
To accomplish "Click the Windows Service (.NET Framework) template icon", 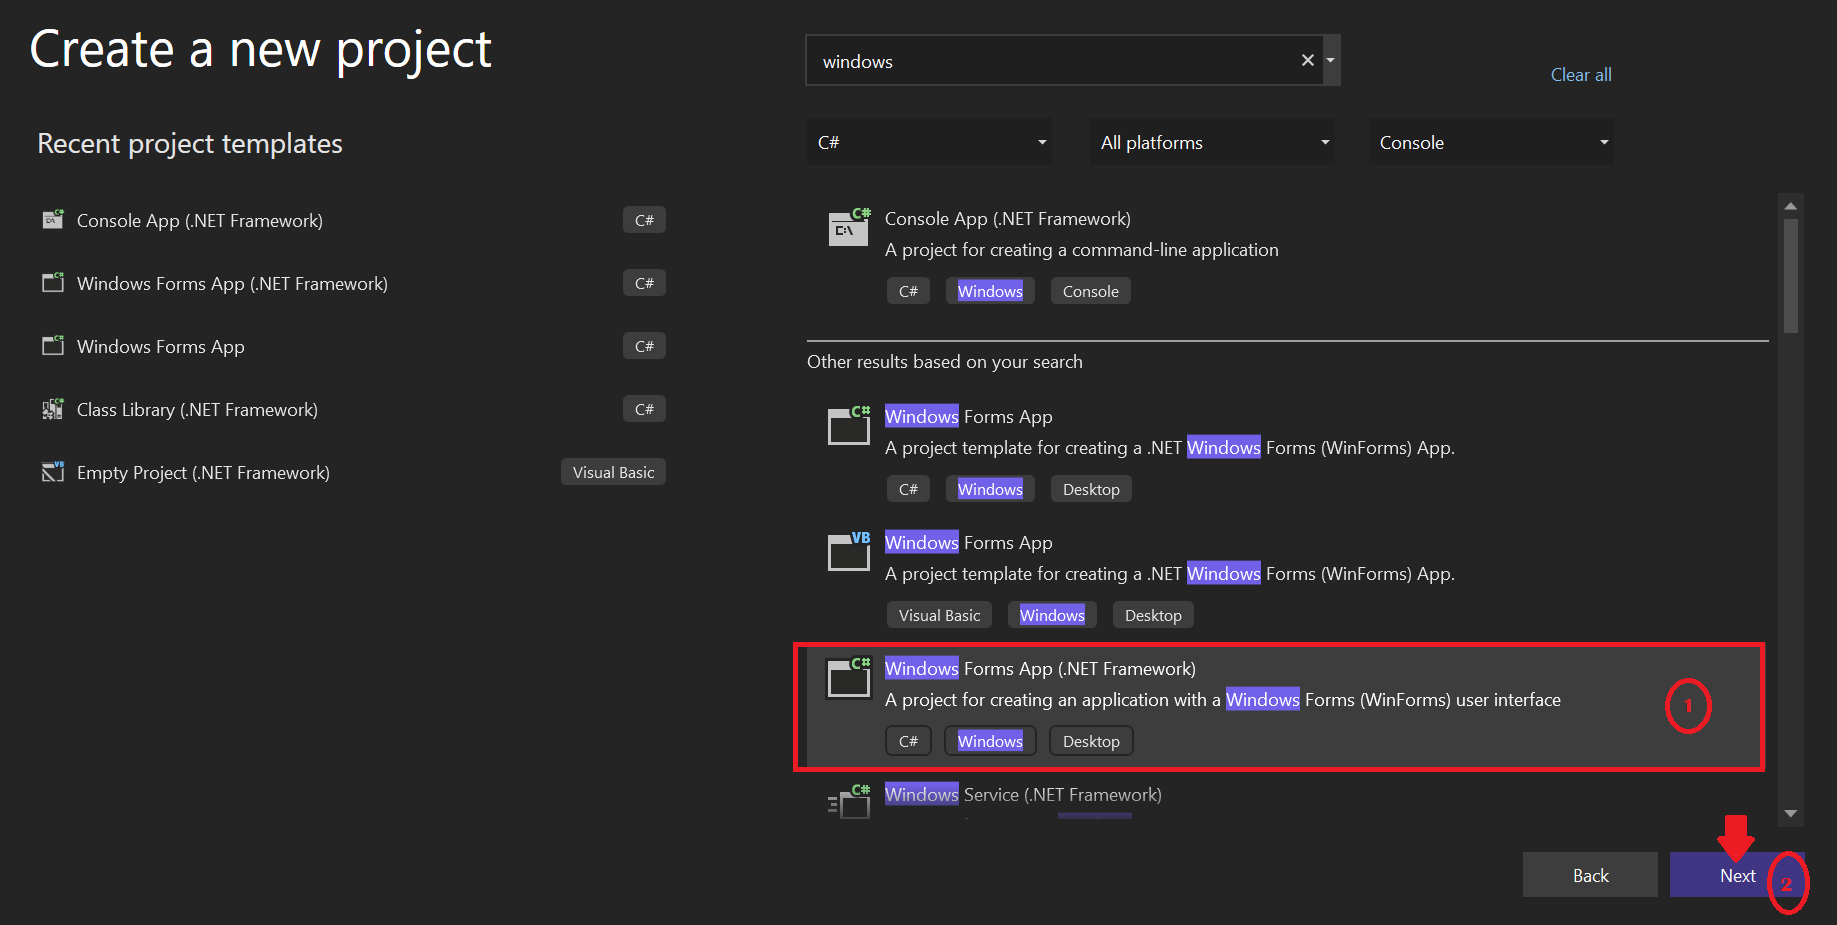I will click(850, 802).
